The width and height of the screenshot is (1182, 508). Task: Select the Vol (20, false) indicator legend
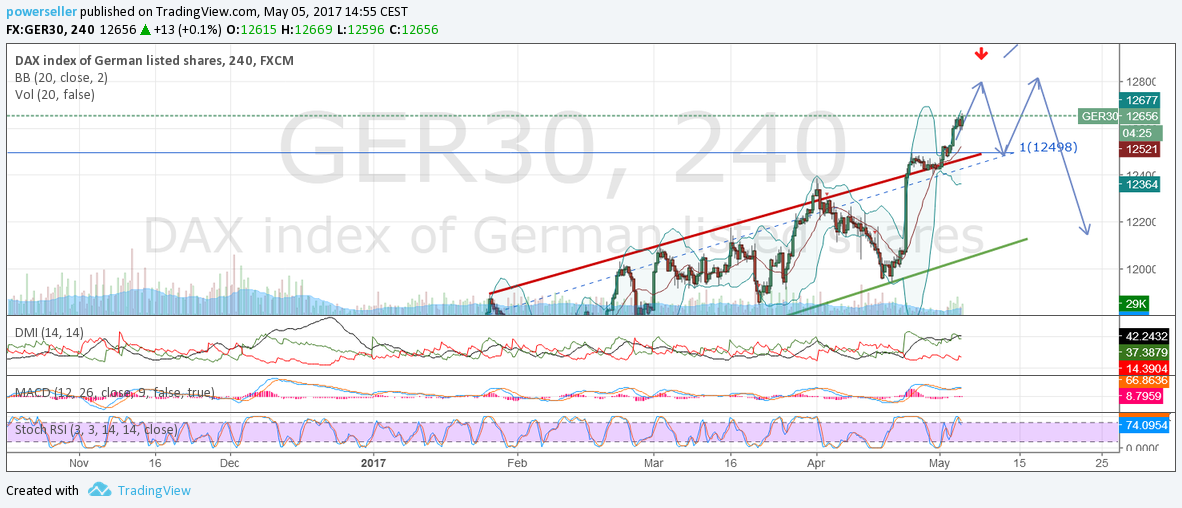click(54, 94)
